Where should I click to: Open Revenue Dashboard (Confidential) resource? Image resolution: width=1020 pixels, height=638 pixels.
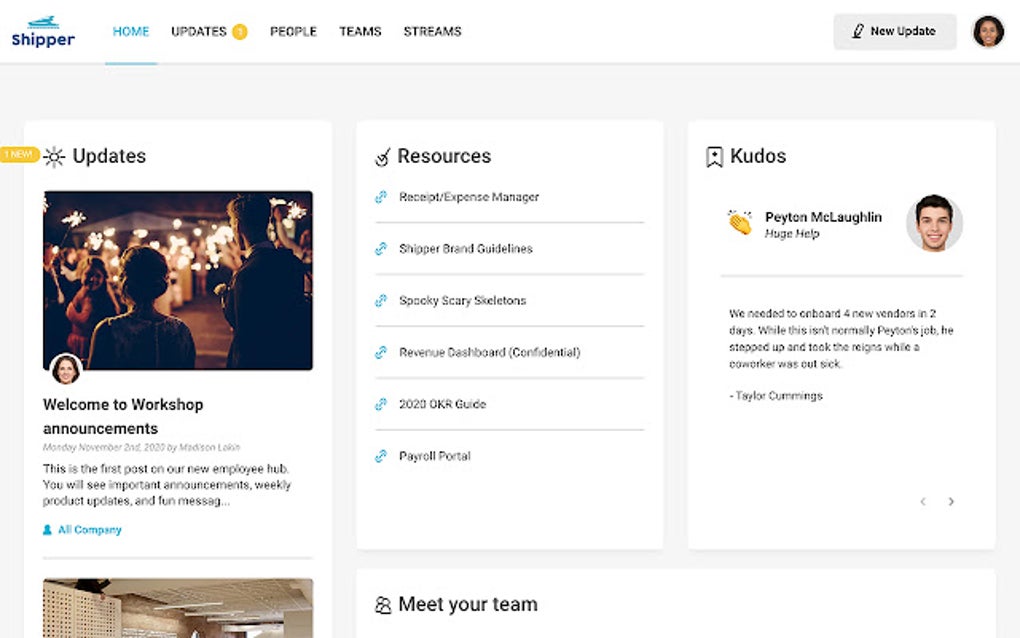489,352
